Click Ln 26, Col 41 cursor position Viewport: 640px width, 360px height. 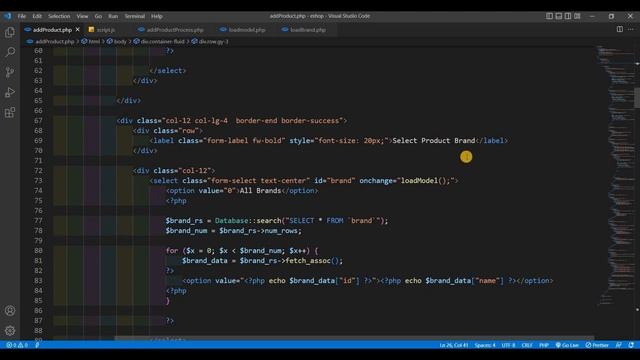coord(453,345)
